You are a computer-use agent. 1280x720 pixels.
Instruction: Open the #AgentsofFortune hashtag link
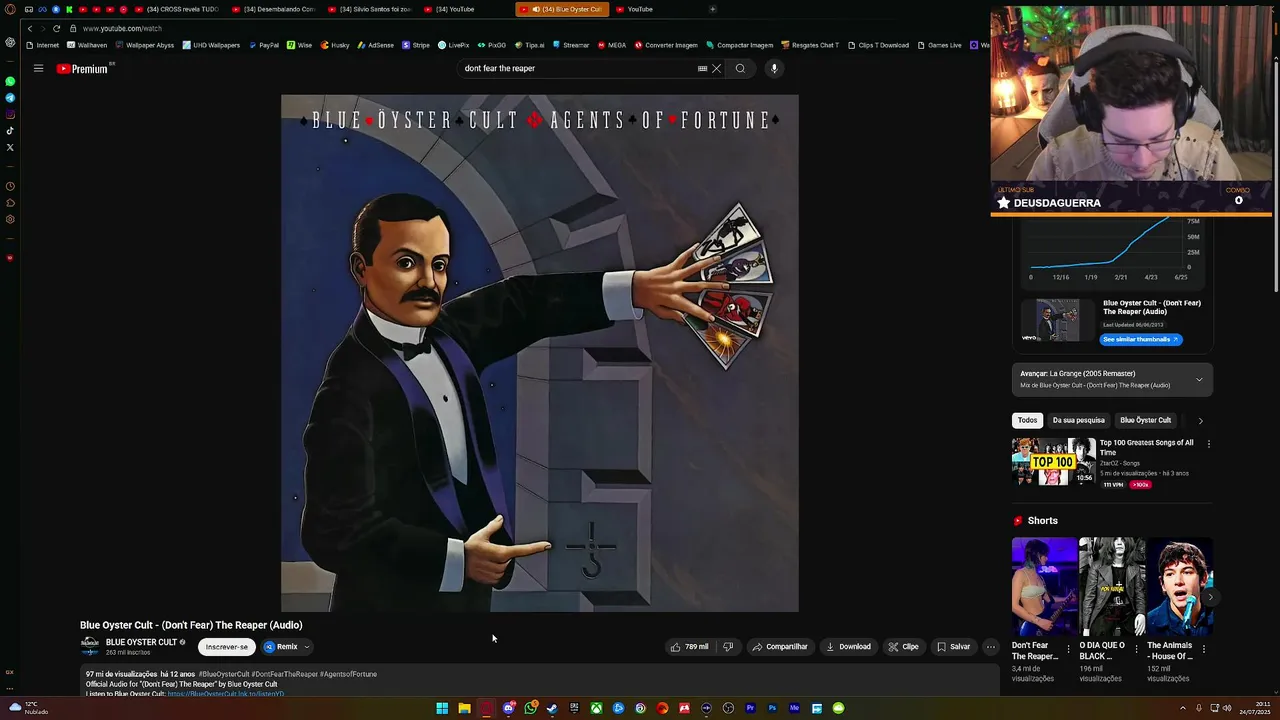348,674
